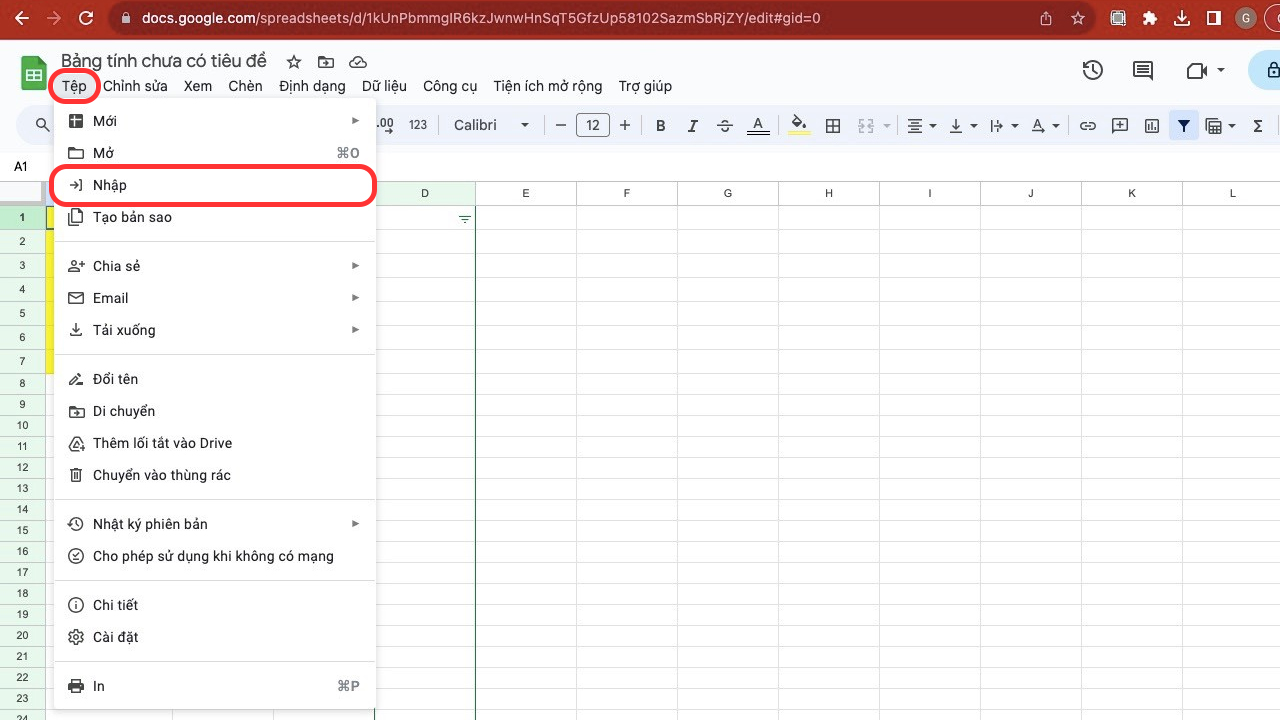Viewport: 1280px width, 720px height.
Task: Open Chi tiết document details
Action: pyautogui.click(x=215, y=605)
